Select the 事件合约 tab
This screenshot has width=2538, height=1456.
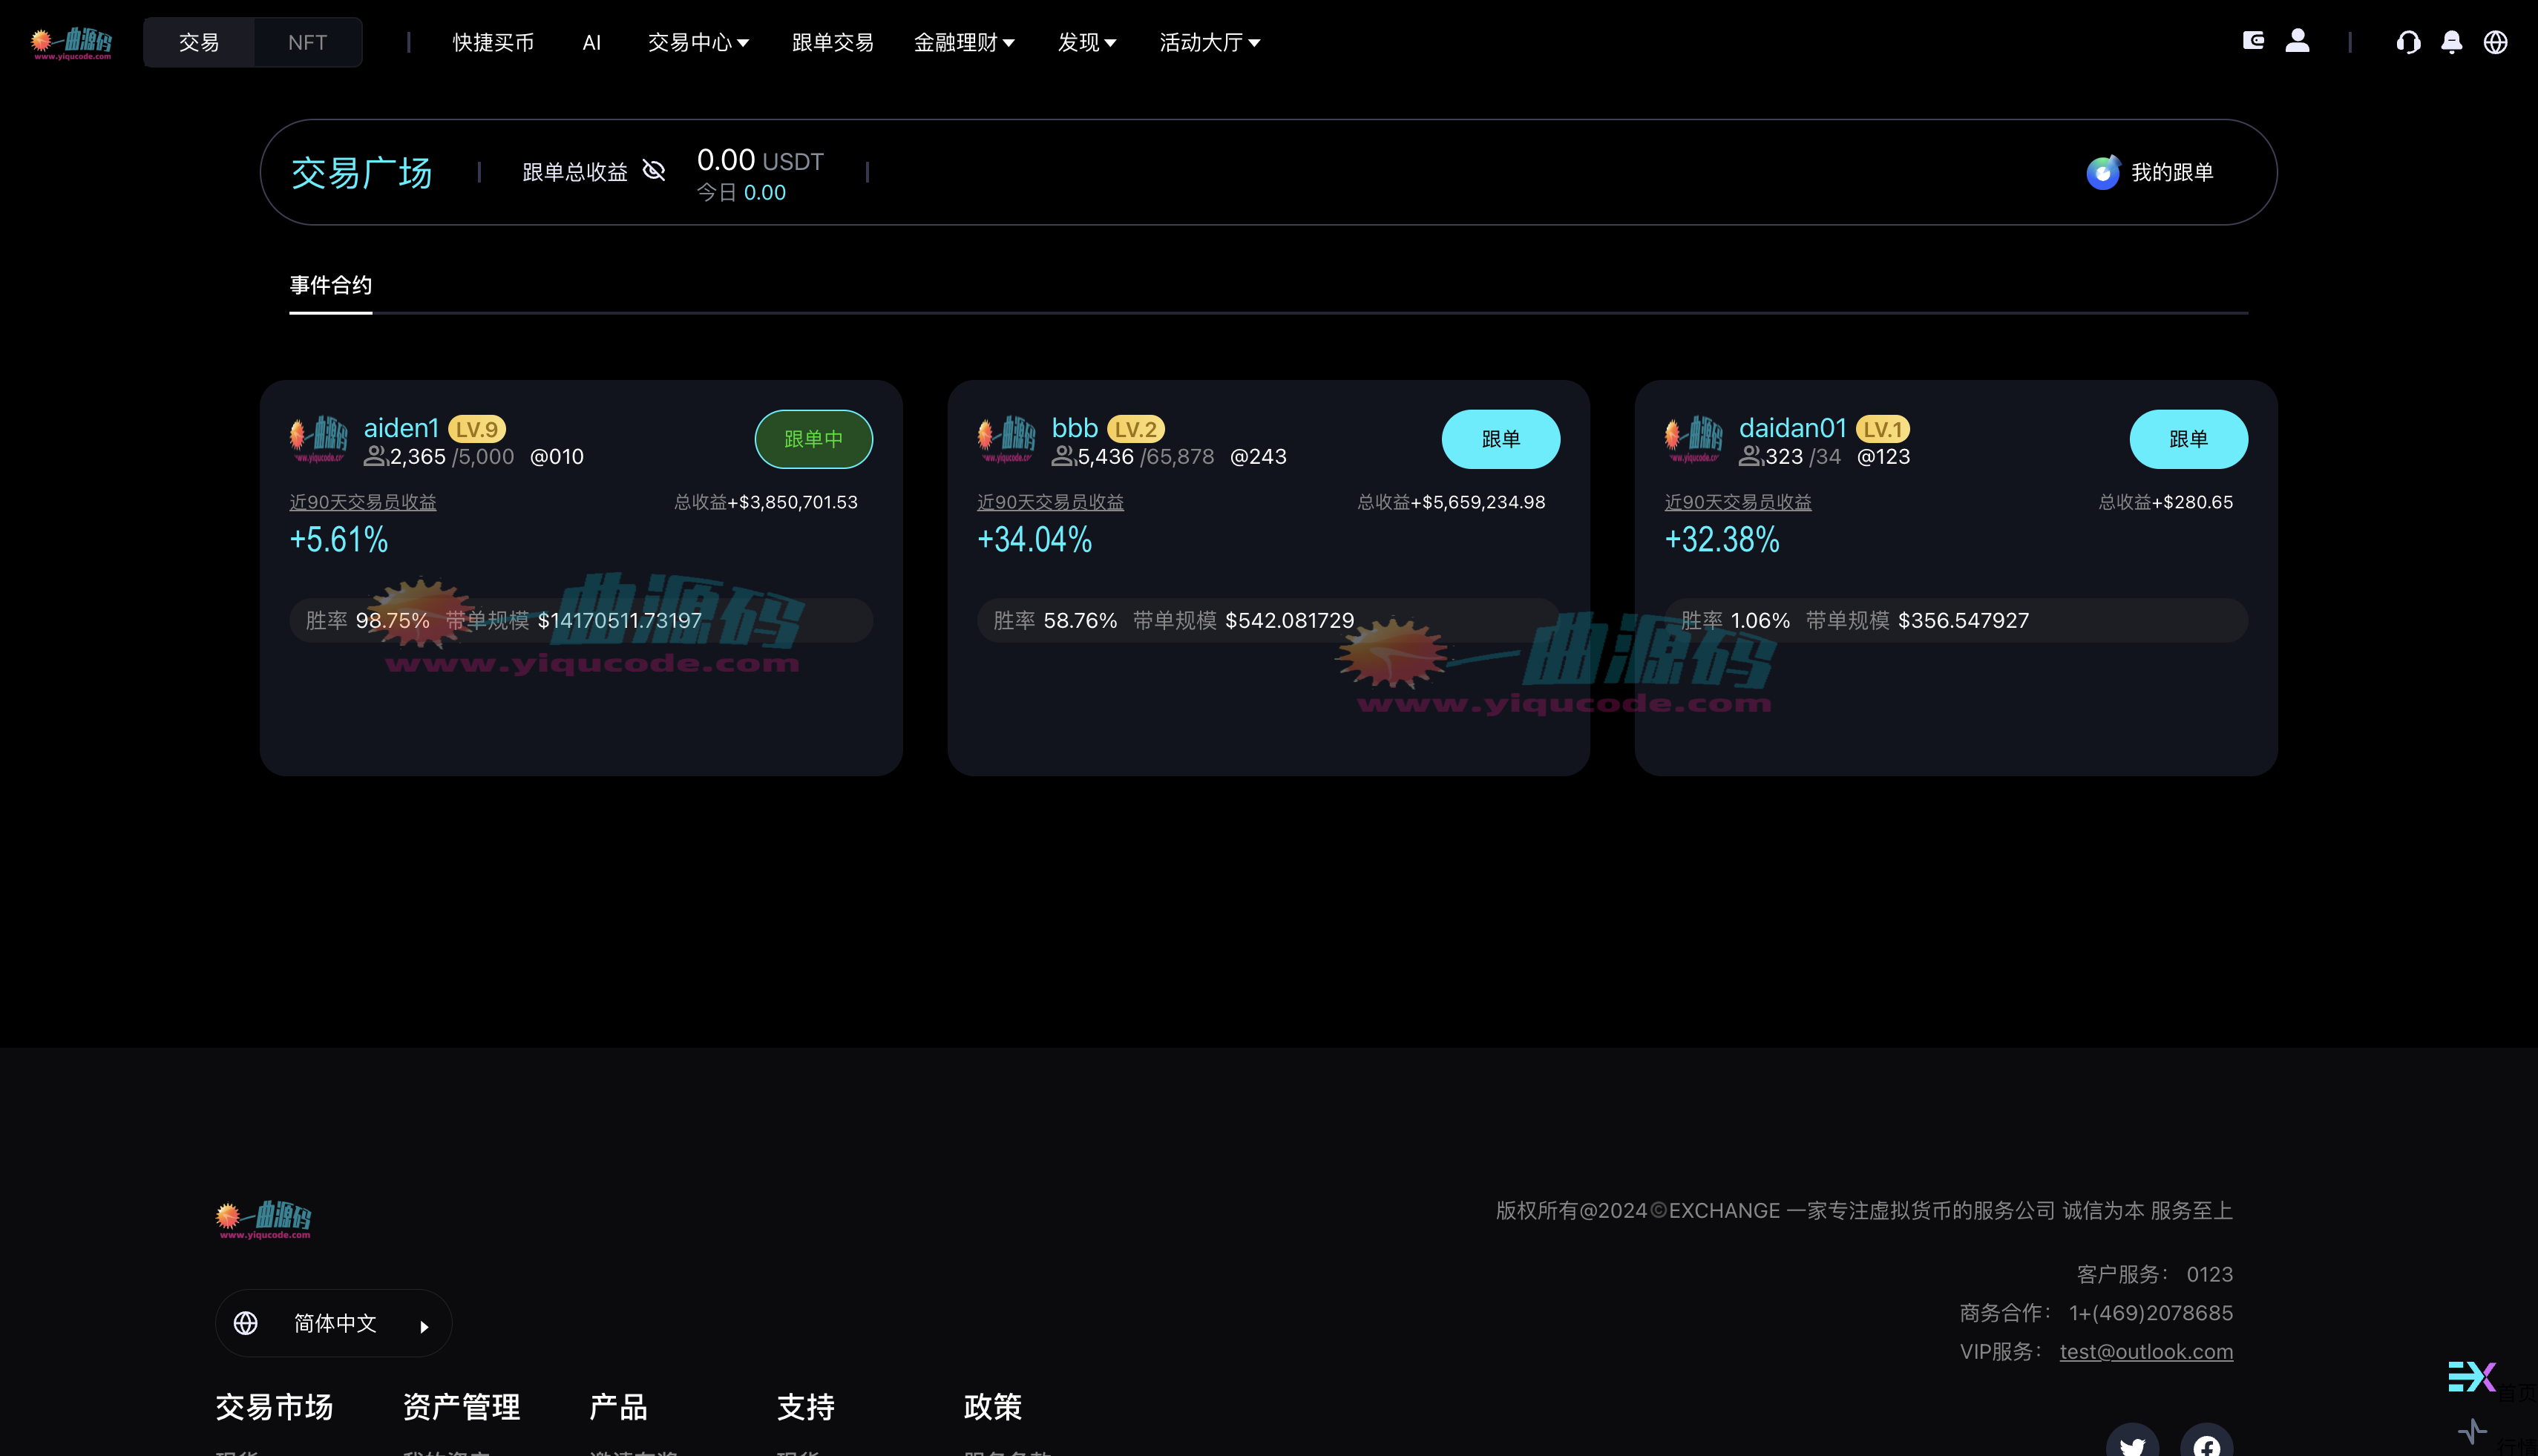(330, 285)
